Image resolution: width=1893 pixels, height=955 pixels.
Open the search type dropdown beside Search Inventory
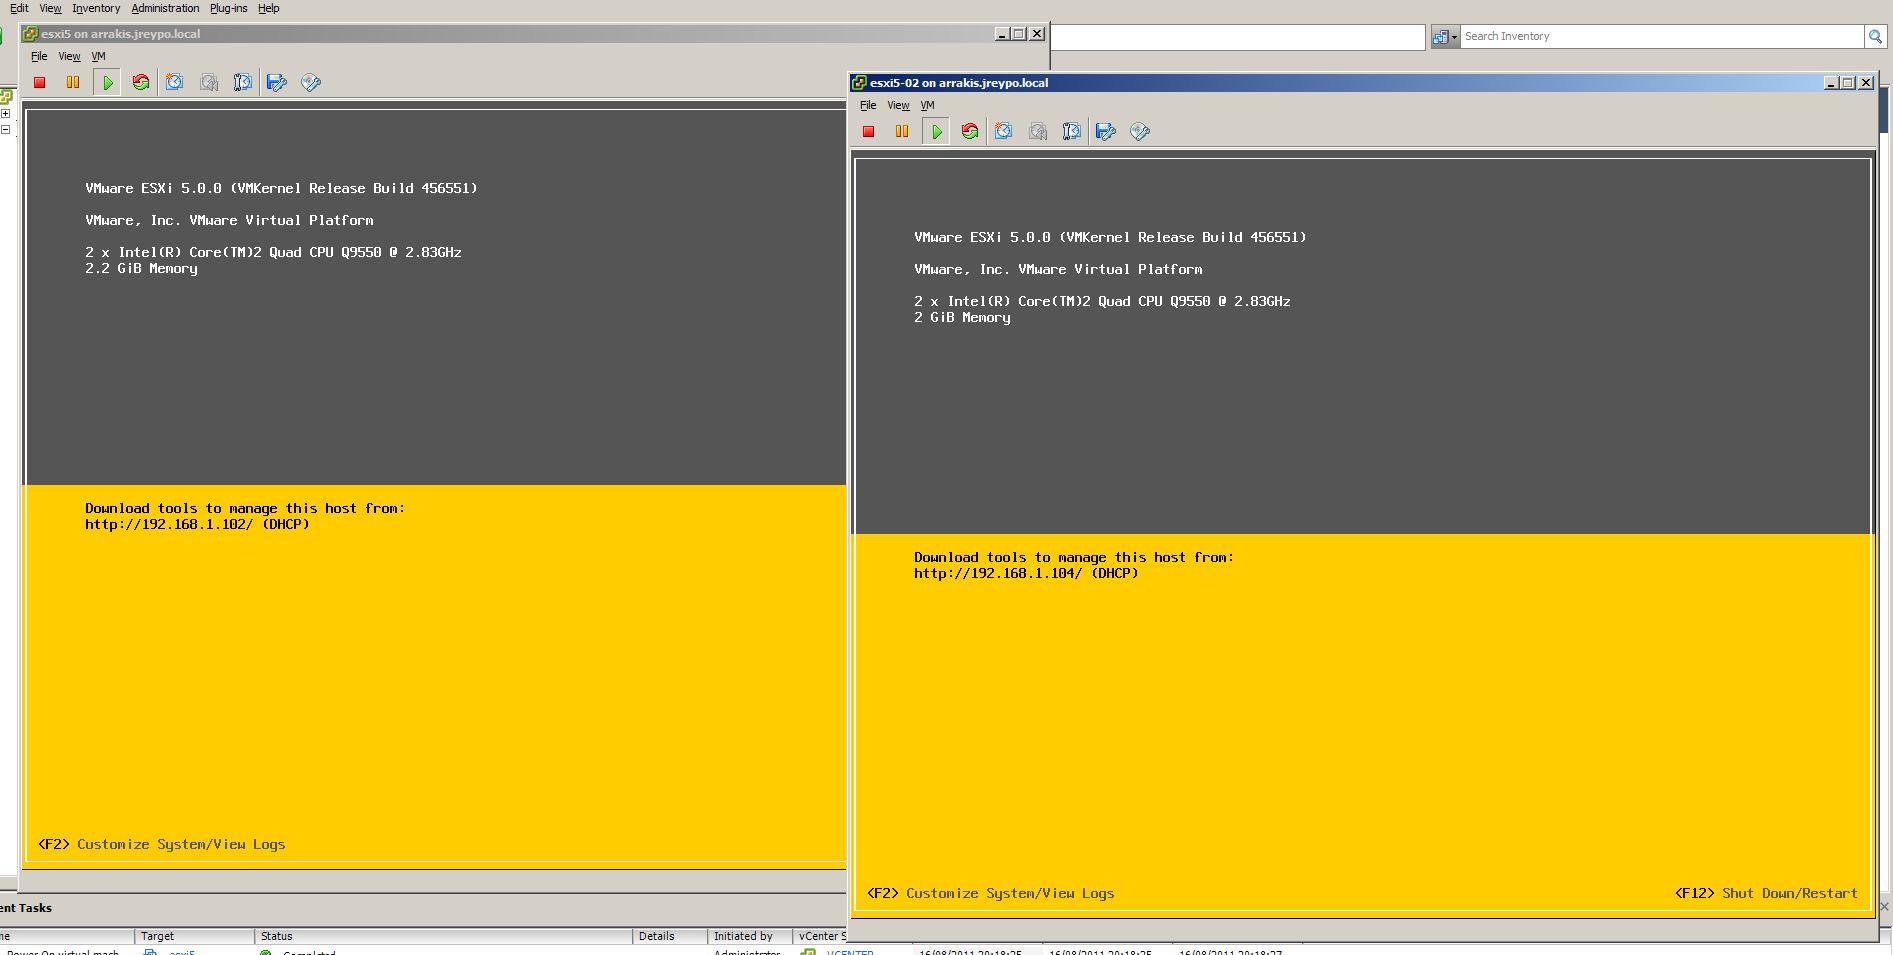(1445, 37)
